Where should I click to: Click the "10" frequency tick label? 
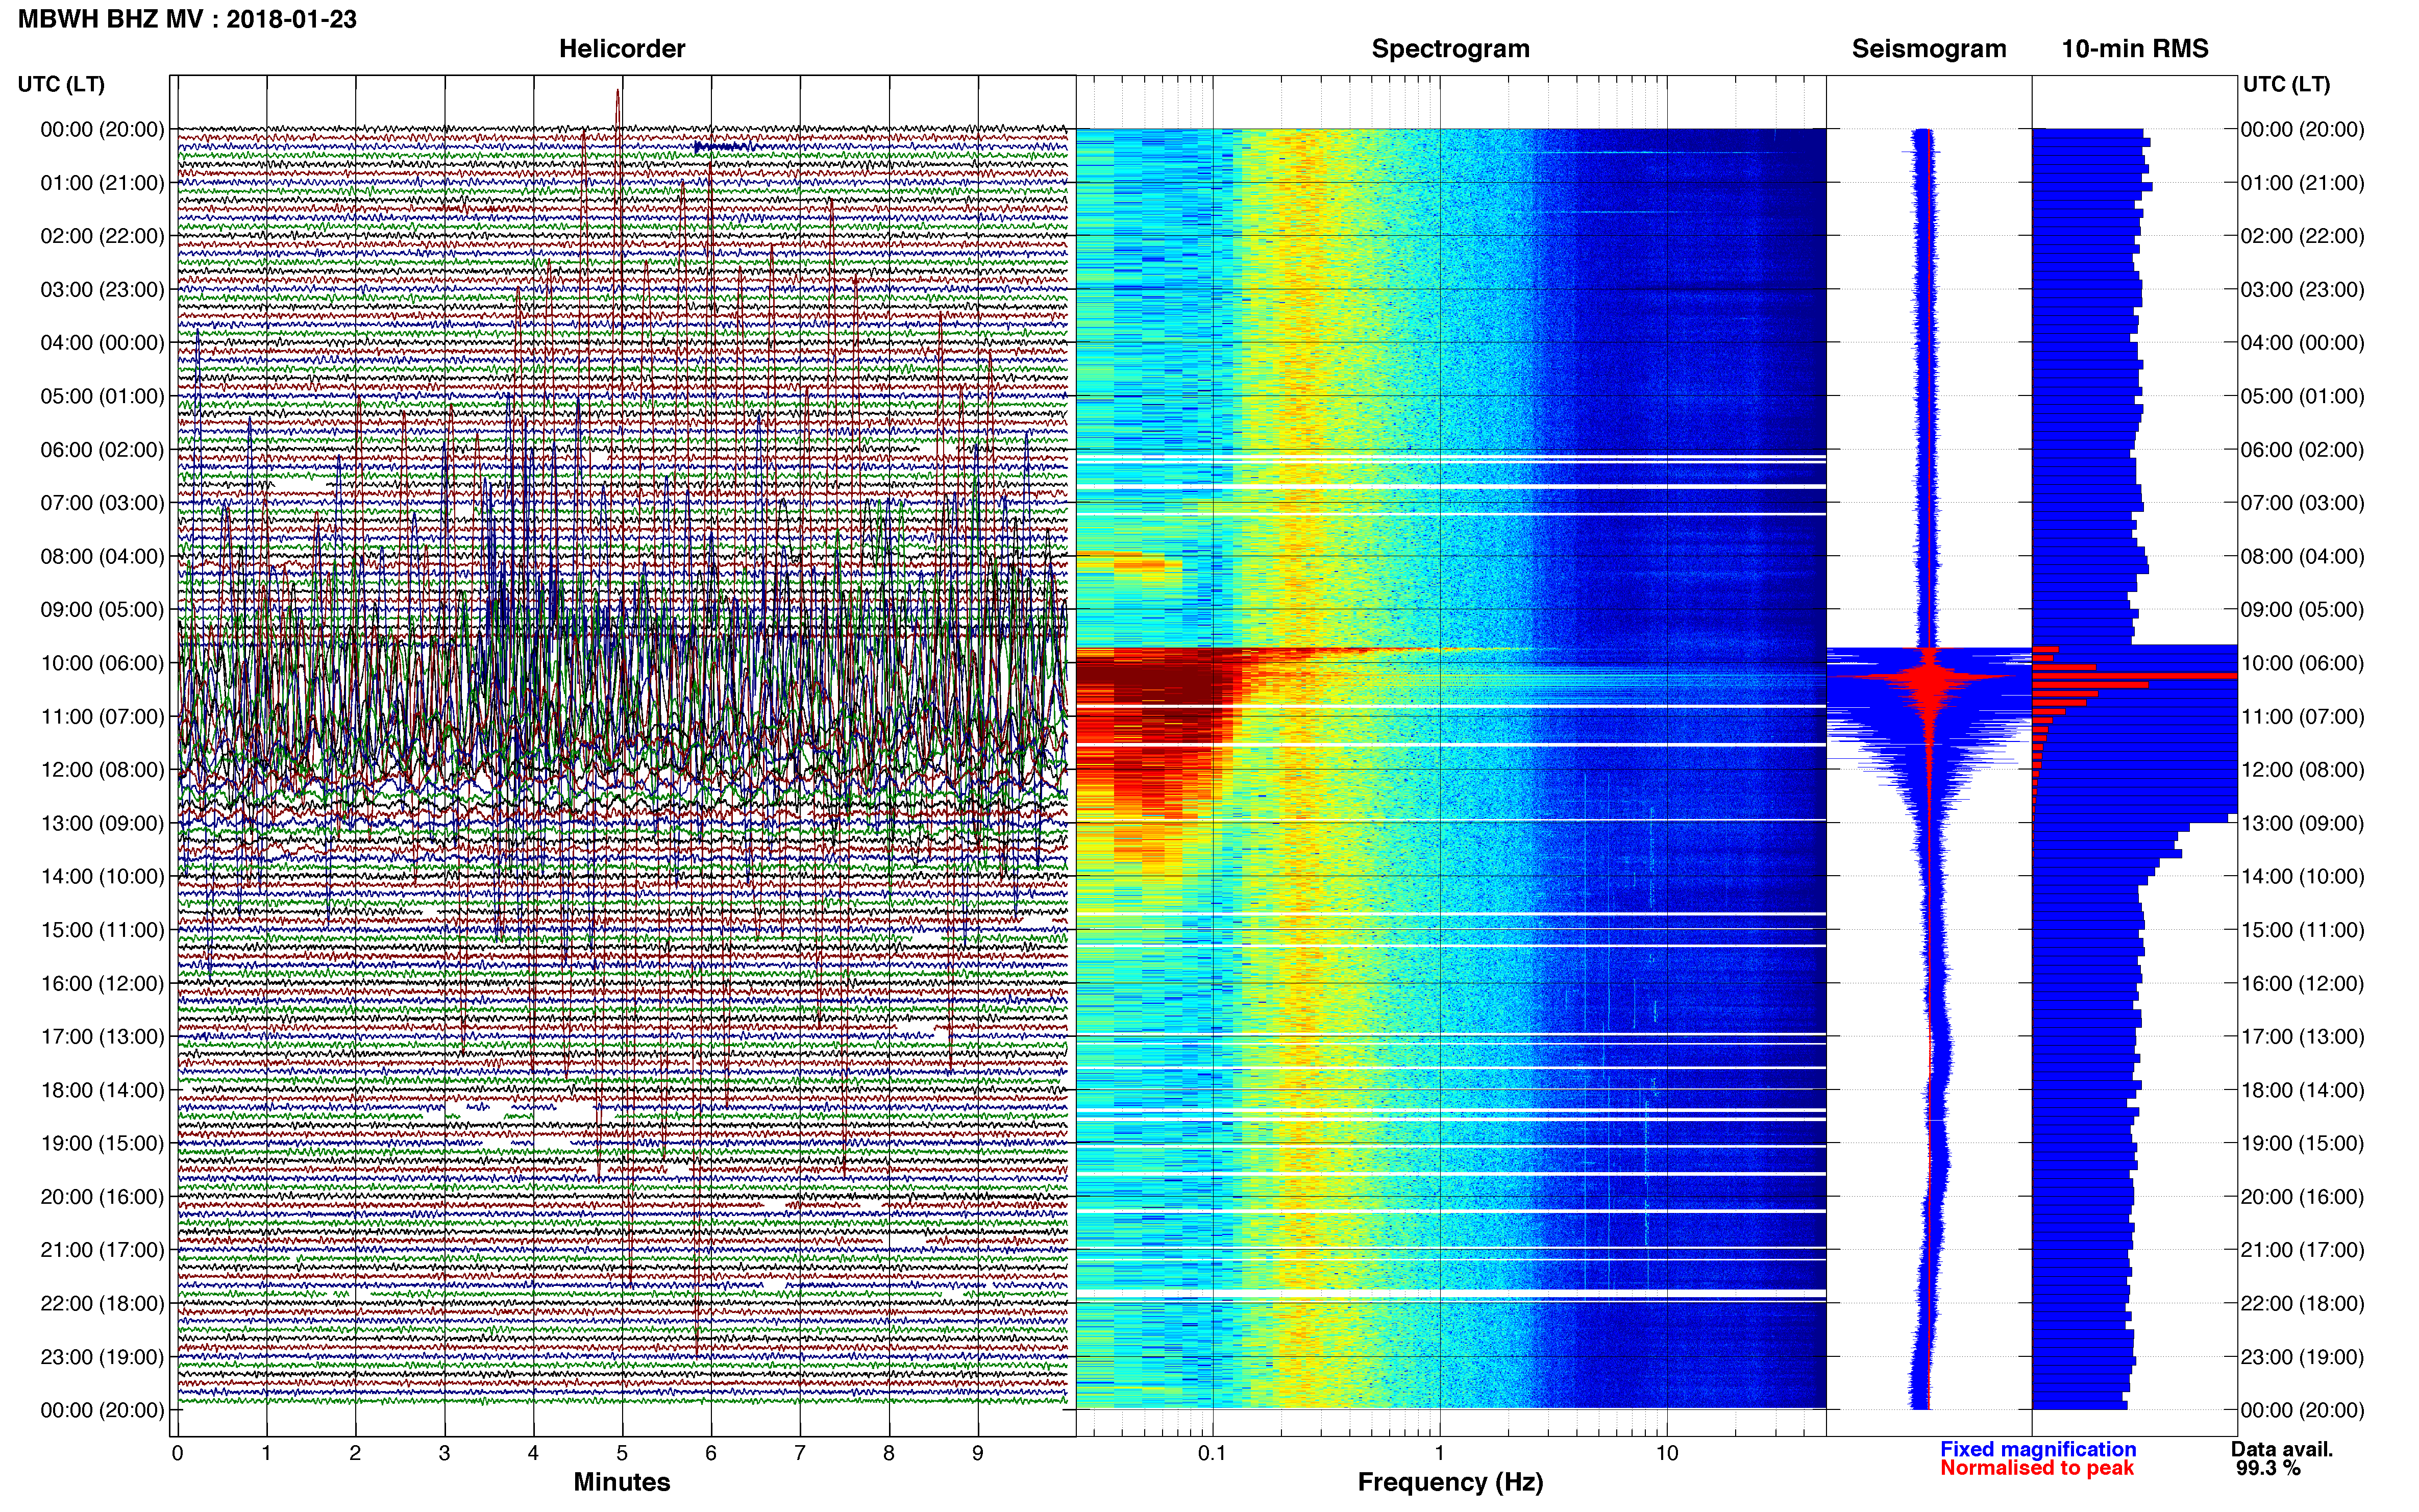click(x=1666, y=1453)
